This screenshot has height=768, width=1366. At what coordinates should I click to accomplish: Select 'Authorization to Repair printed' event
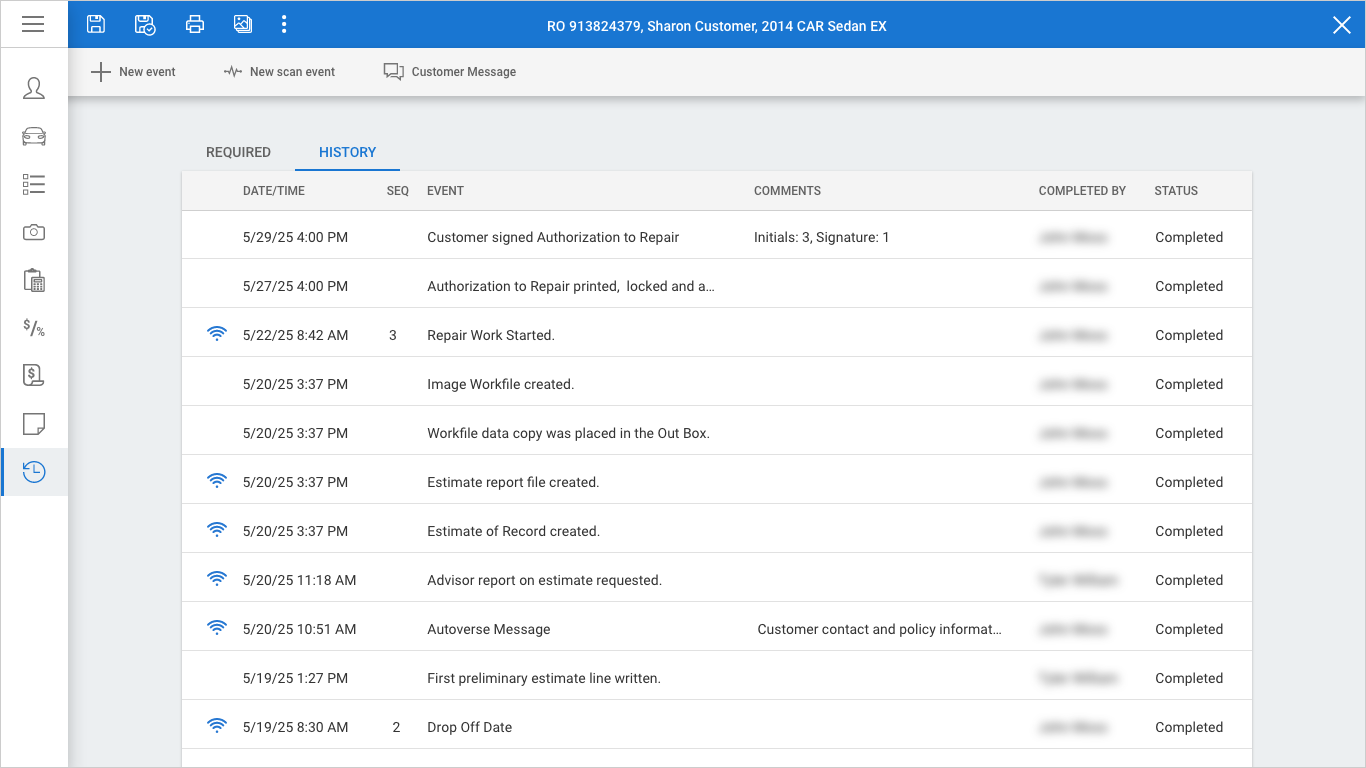571,286
